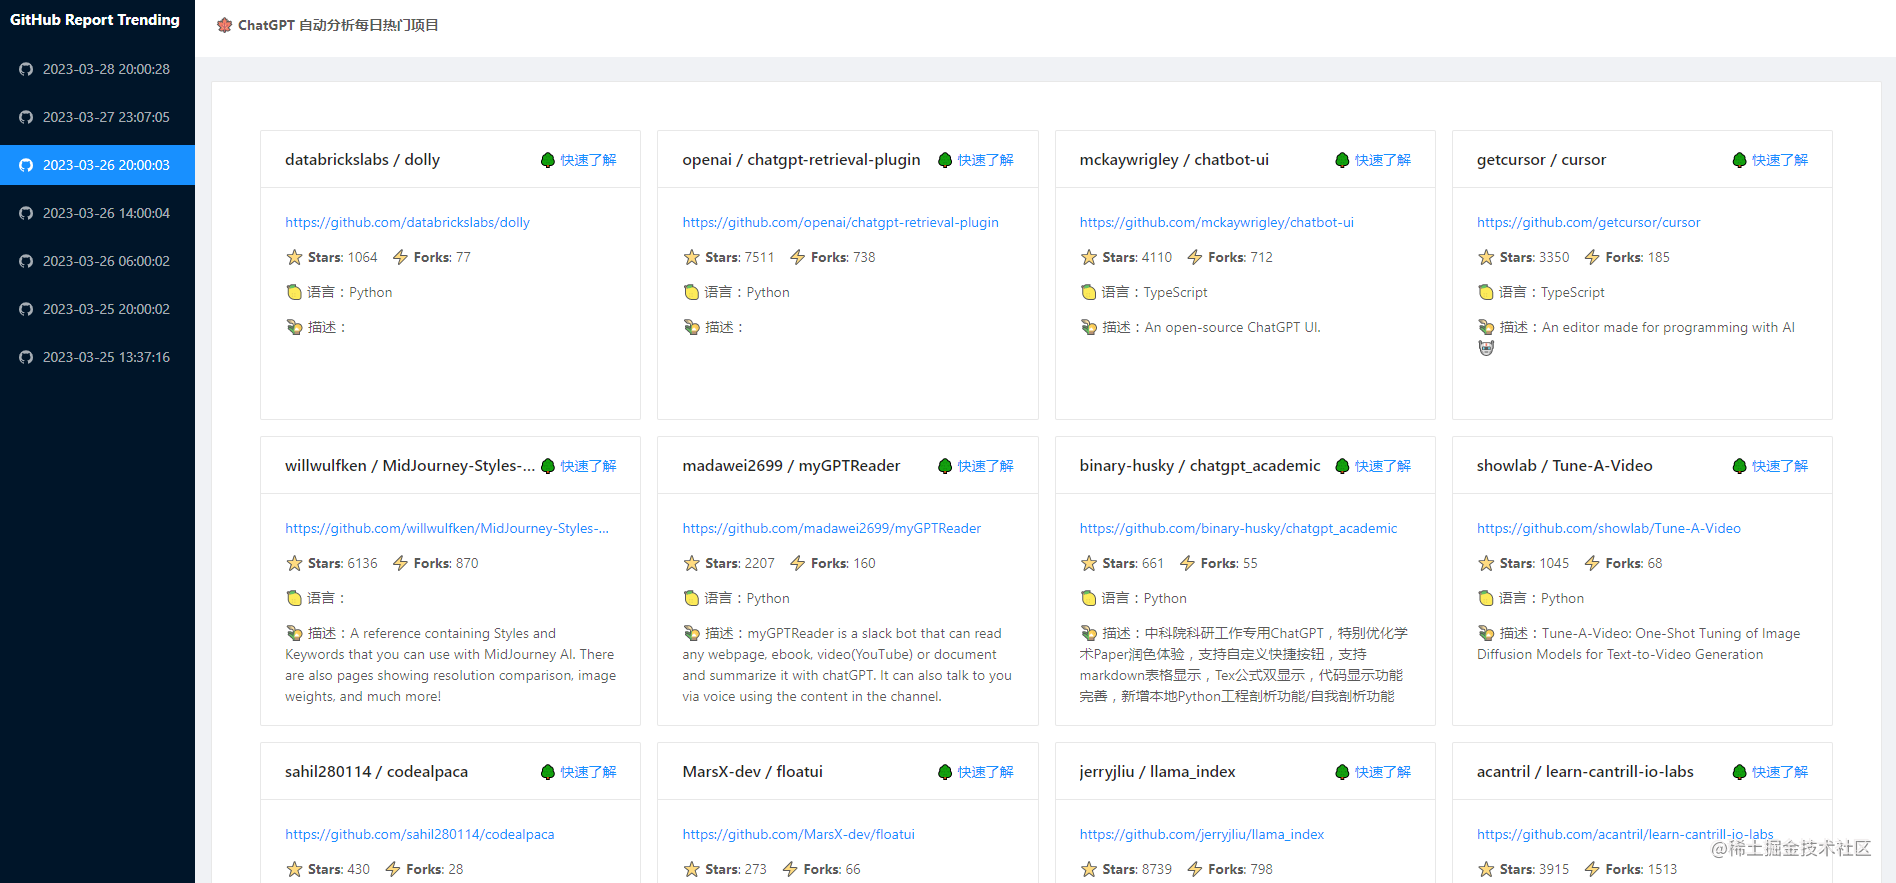1896x883 pixels.
Task: Click 快速了解 on the showlab / Tune-A-Video card
Action: pos(1779,466)
